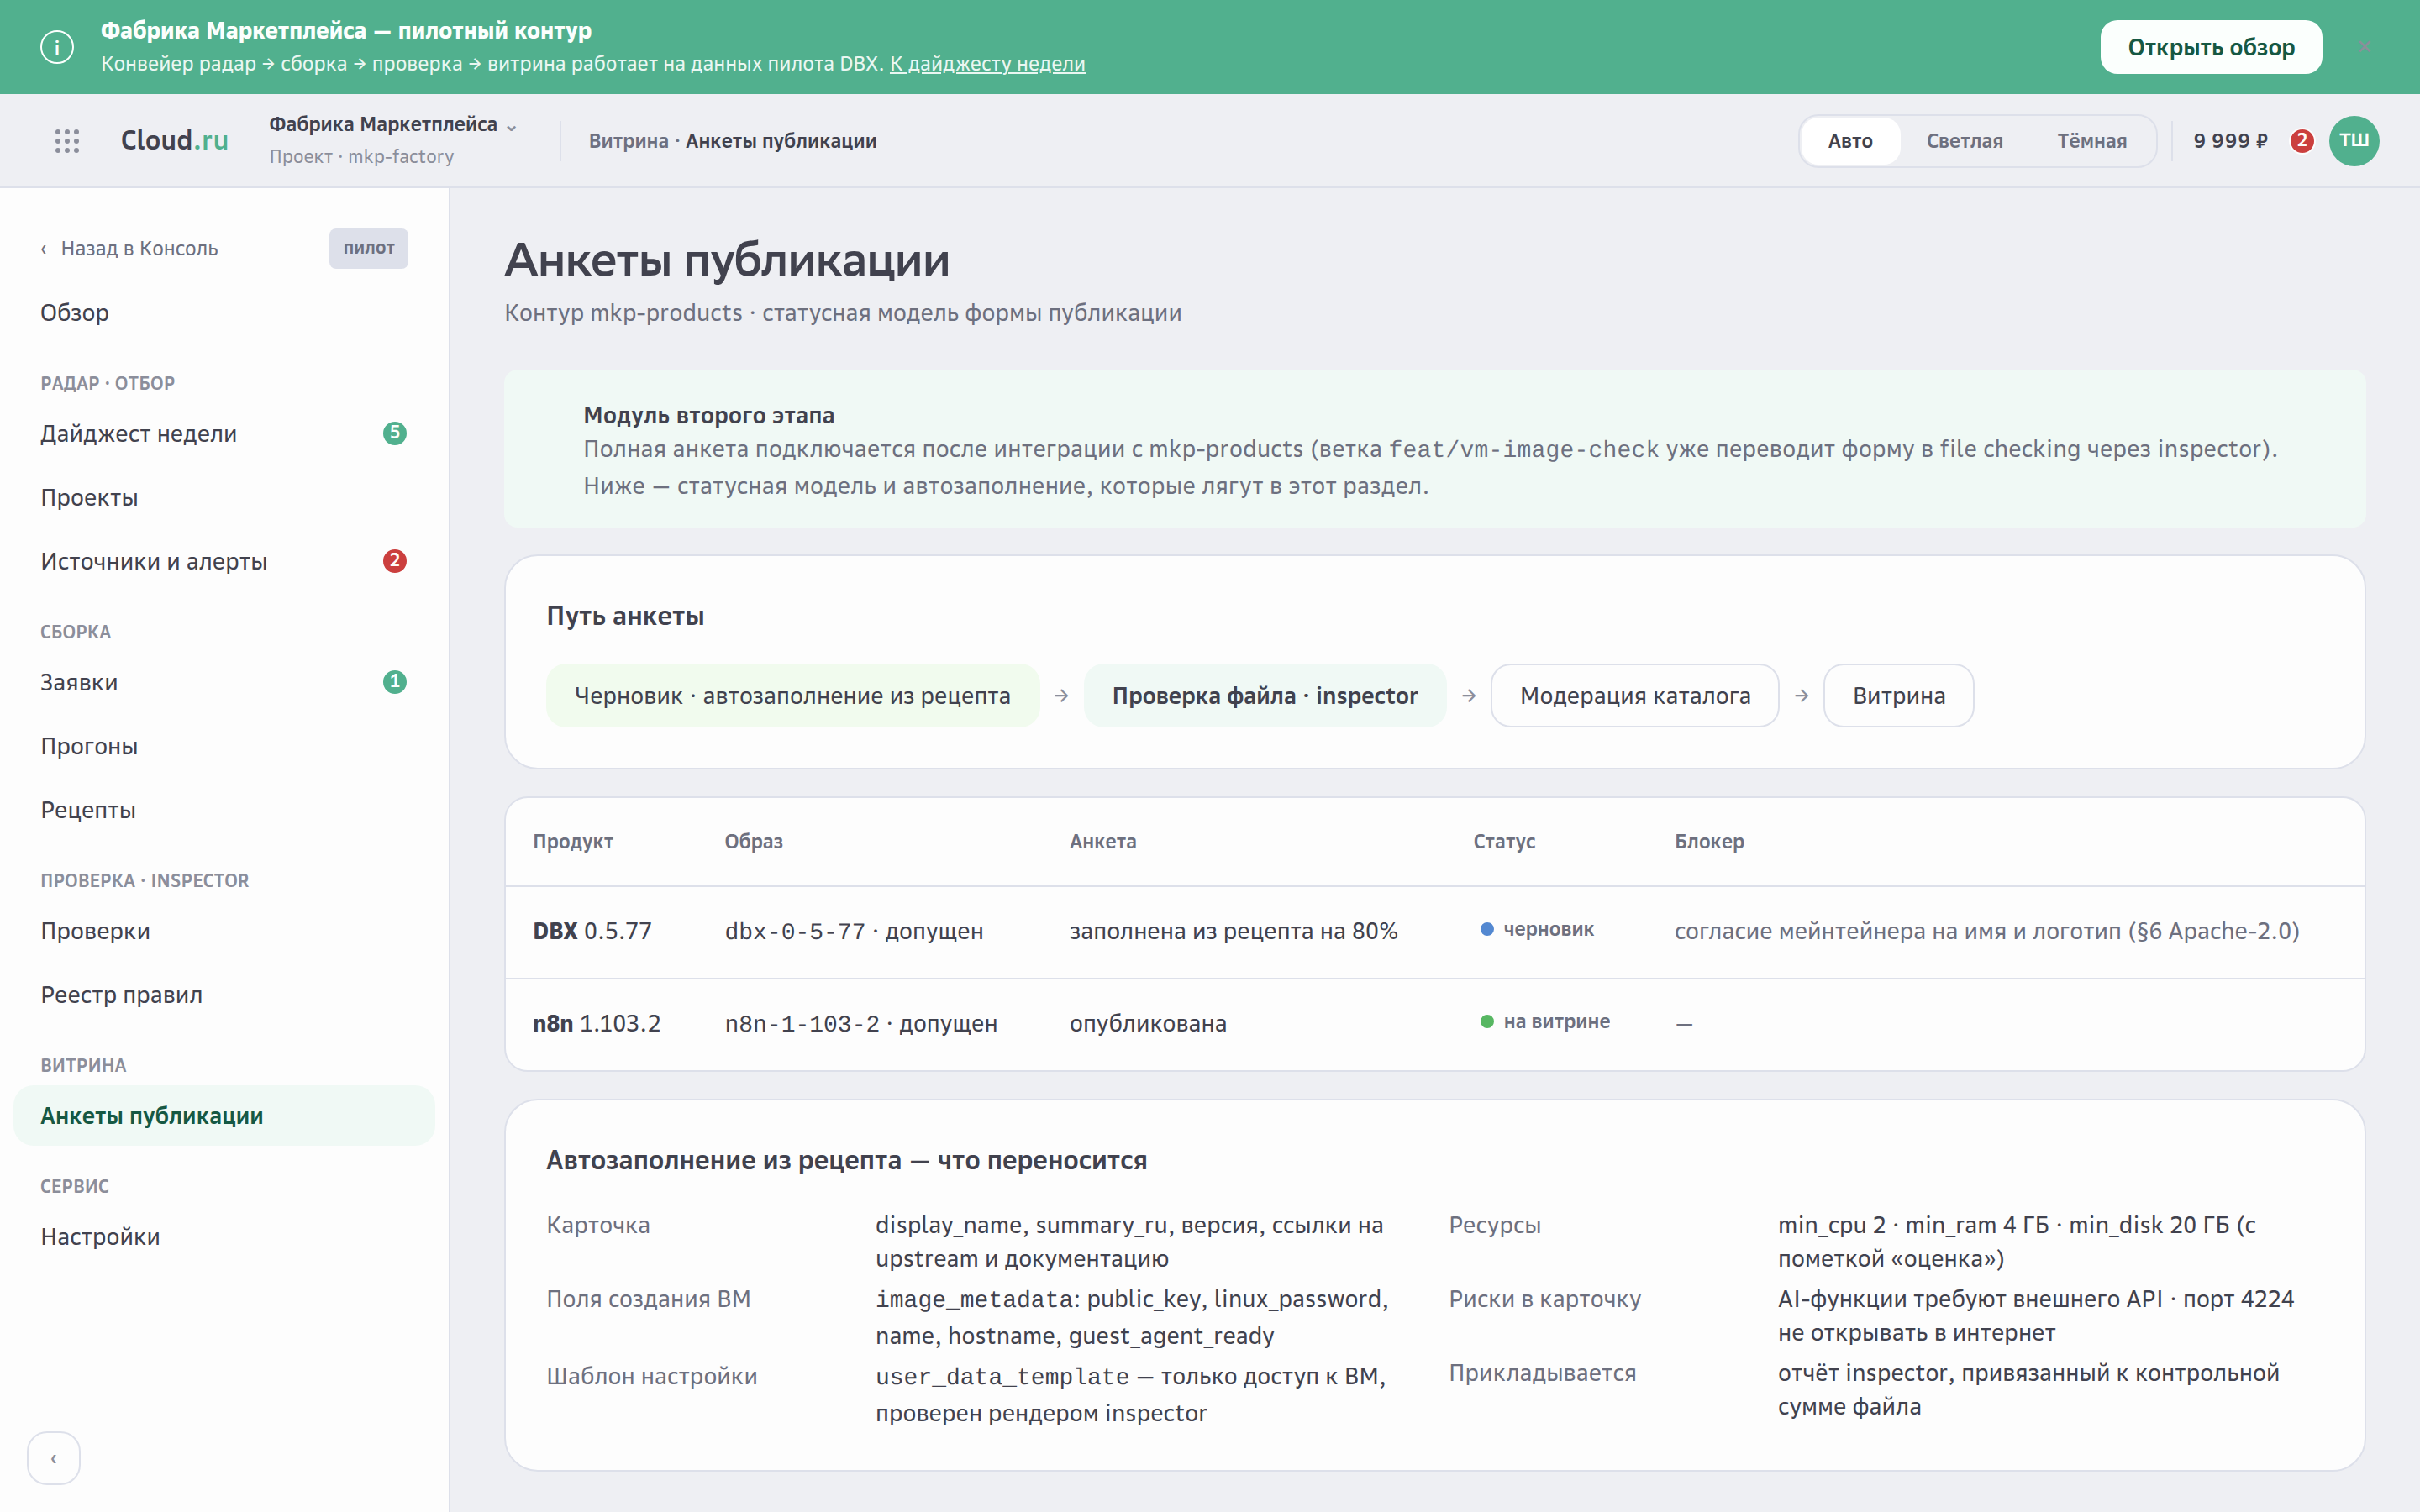Select the Анкеты публикации sidebar item
Image resolution: width=2420 pixels, height=1512 pixels.
point(224,1115)
